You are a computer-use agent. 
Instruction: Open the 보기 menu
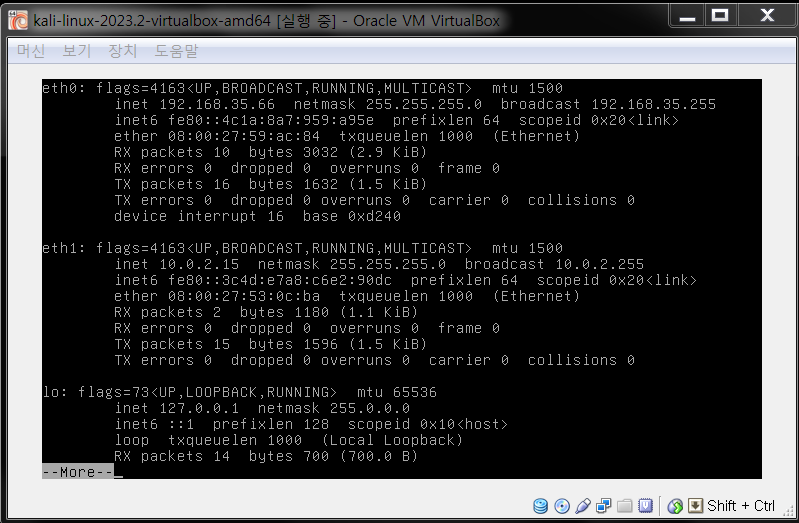click(x=77, y=50)
